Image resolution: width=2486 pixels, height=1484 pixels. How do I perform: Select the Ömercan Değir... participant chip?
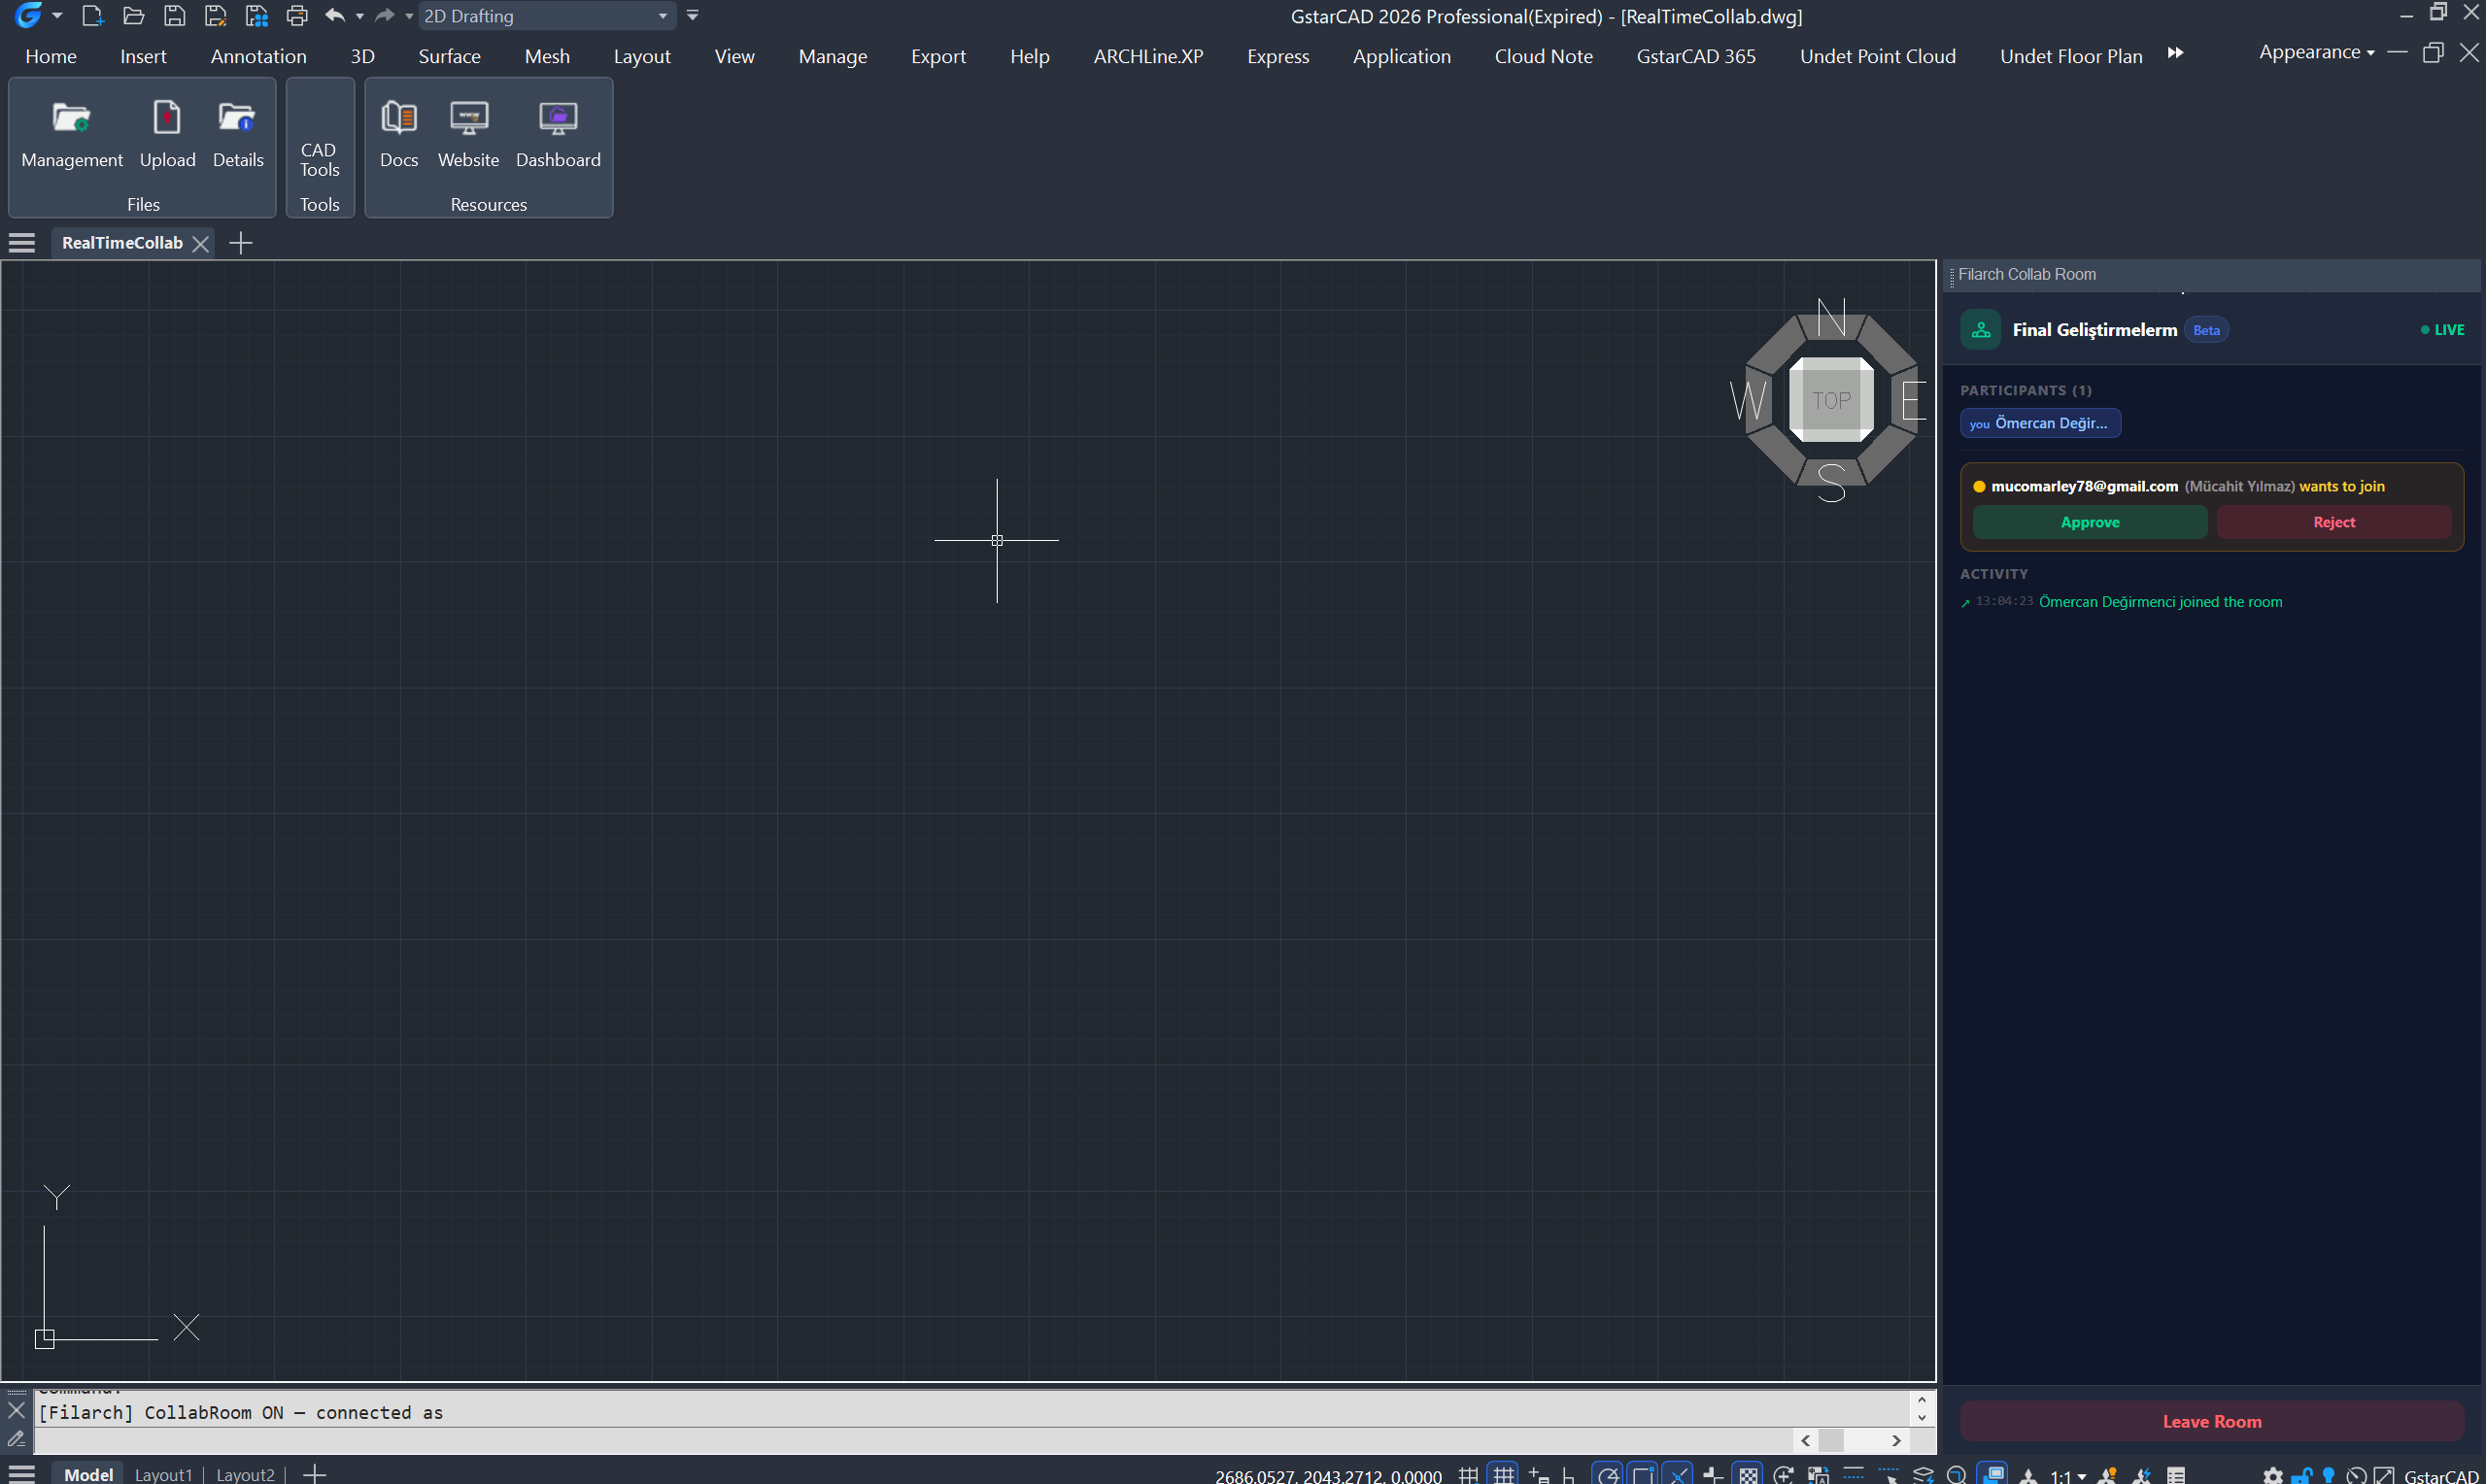tap(2040, 423)
